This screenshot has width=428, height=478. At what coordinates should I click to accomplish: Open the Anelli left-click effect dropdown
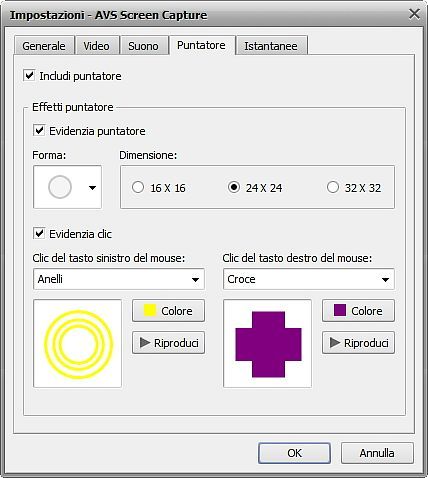119,279
